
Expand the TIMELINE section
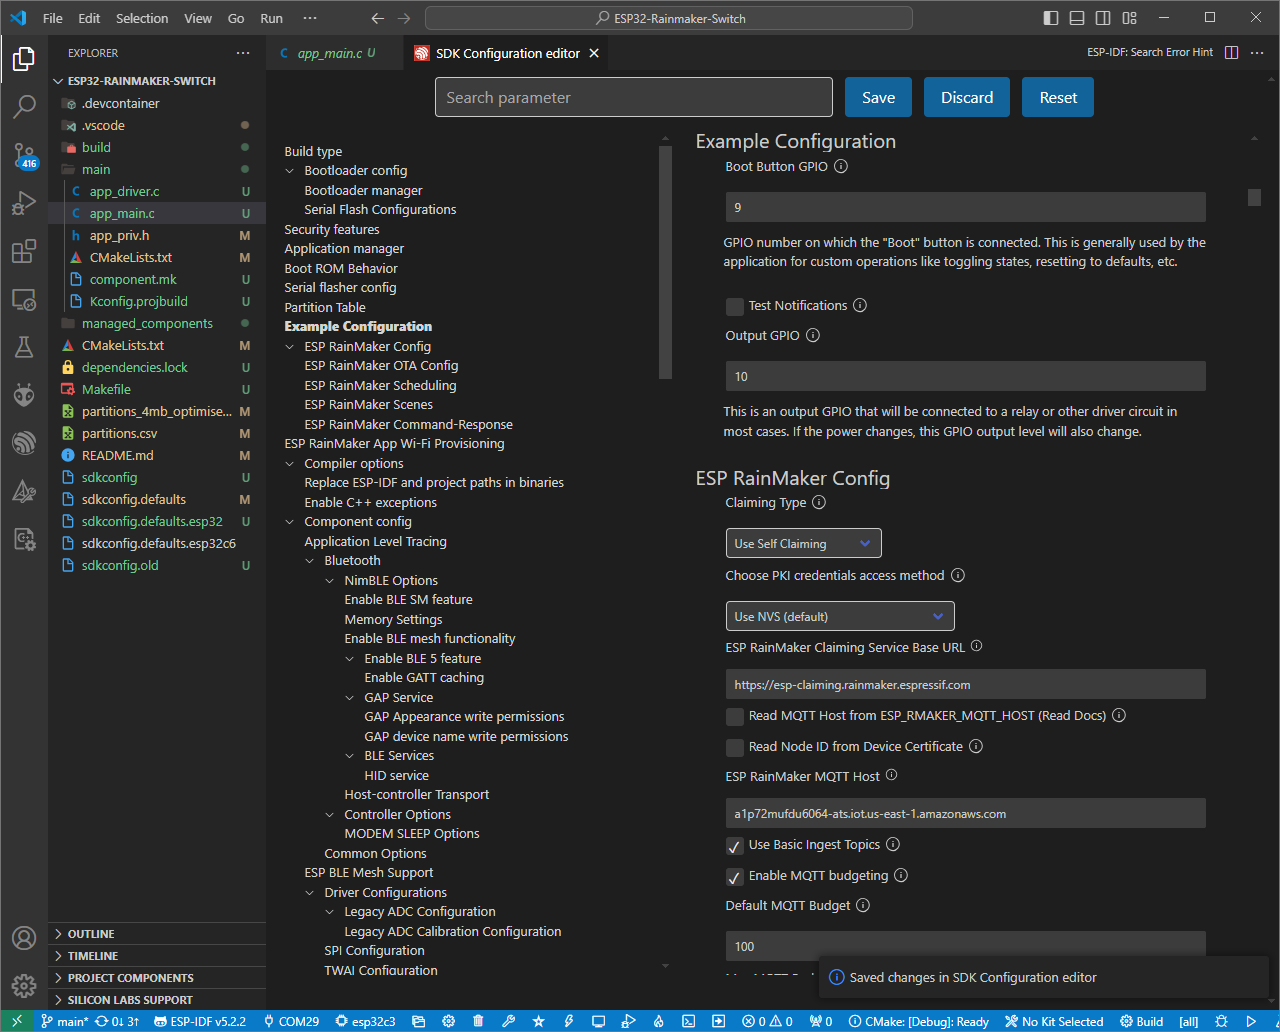157,956
